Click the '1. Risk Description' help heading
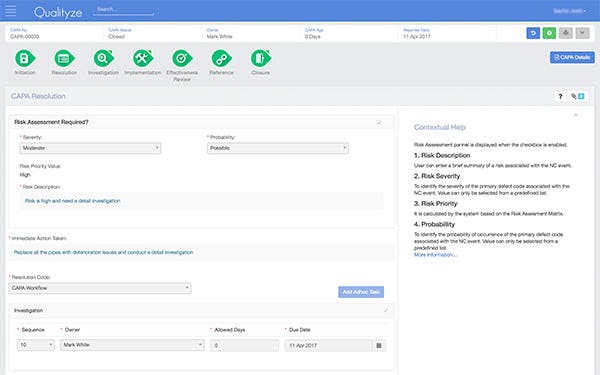Image resolution: width=600 pixels, height=375 pixels. click(442, 156)
